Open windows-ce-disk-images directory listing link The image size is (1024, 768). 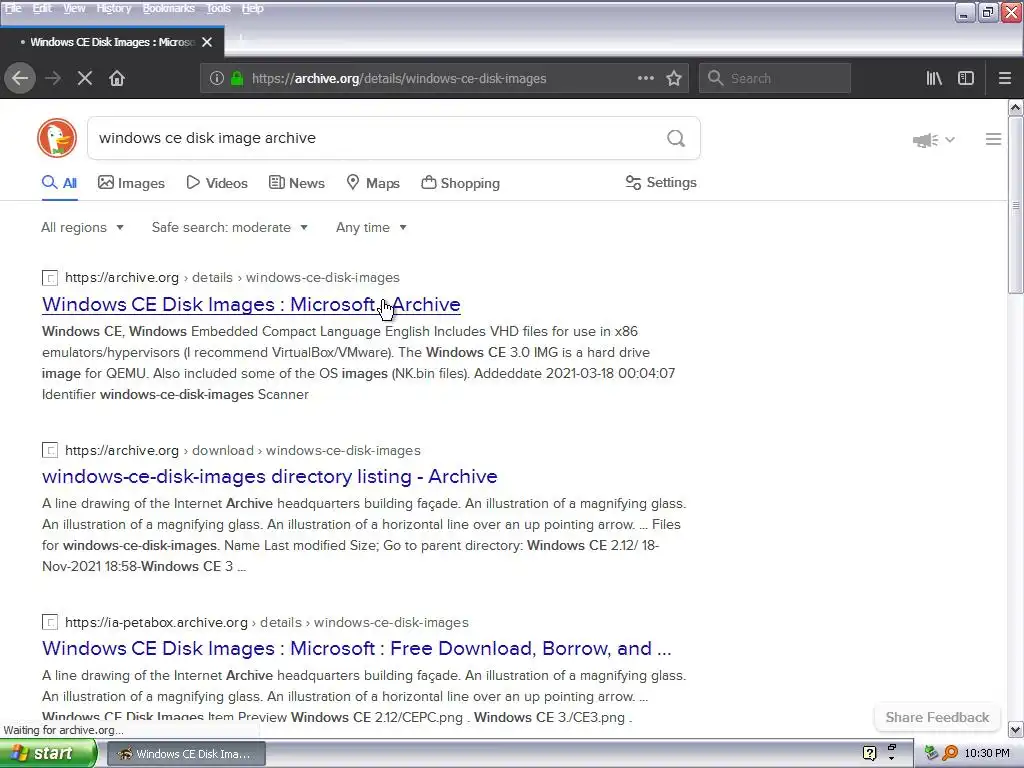pyautogui.click(x=270, y=477)
